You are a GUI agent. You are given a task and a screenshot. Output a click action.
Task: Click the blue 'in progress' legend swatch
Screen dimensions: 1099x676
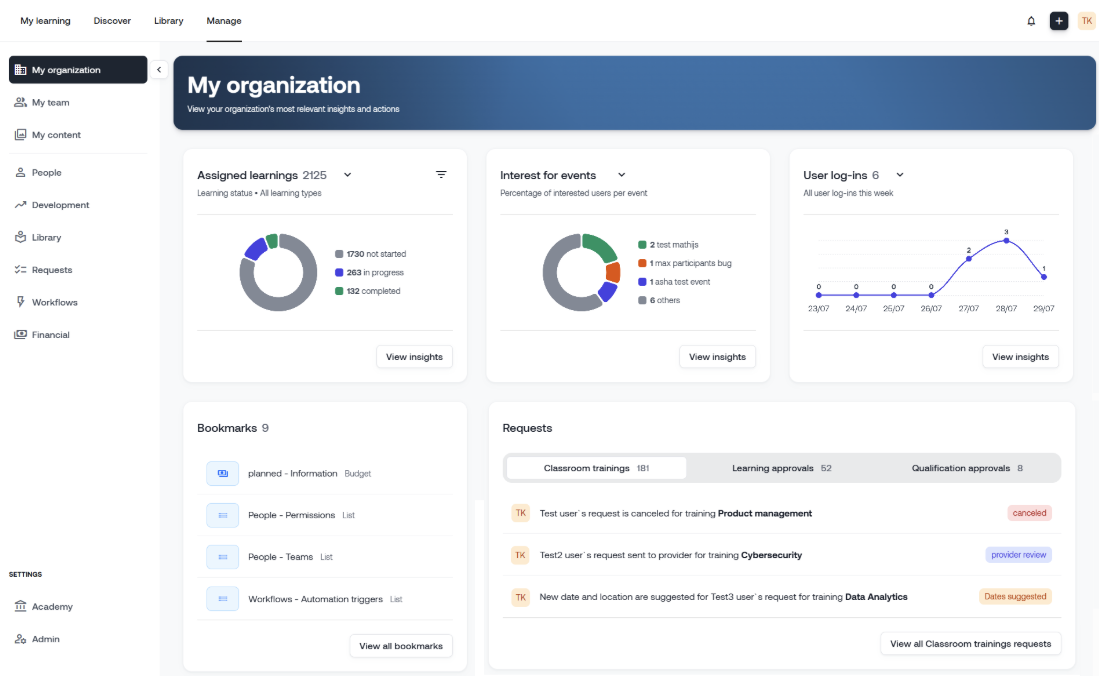339,273
